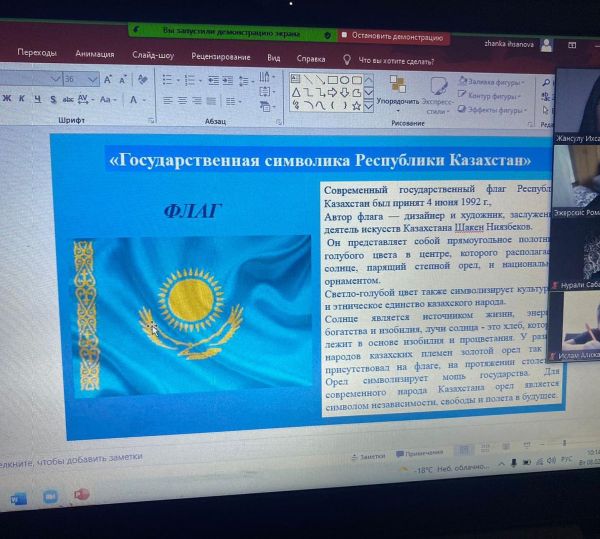The width and height of the screenshot is (600, 539).
Task: Toggle bold formatting (Ж)
Action: [7, 99]
